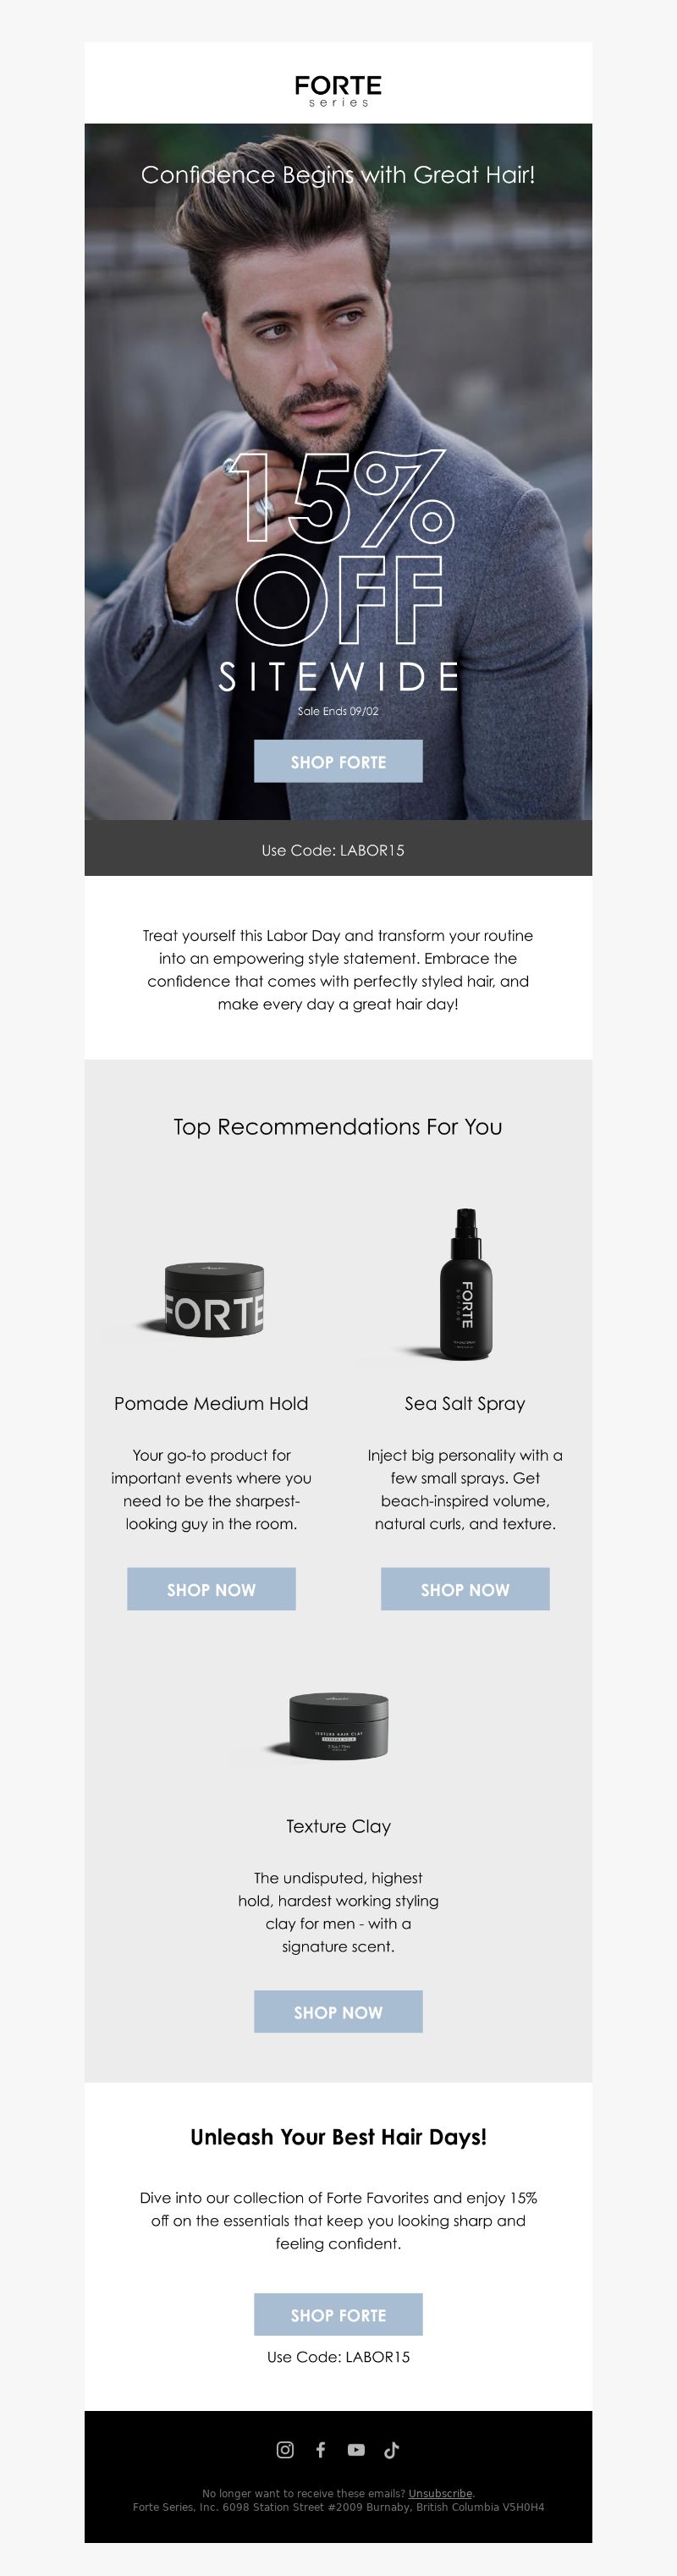
Task: Click the Sea Salt Spray title
Action: click(465, 1403)
